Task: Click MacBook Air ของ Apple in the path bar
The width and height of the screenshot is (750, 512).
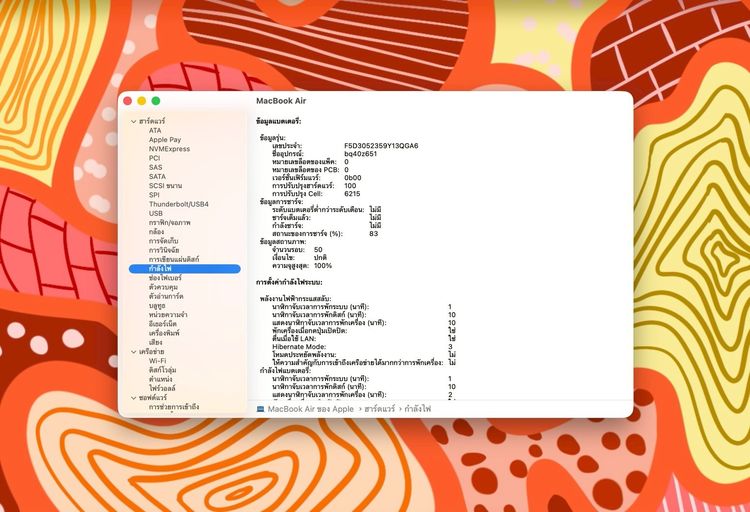Action: (310, 409)
